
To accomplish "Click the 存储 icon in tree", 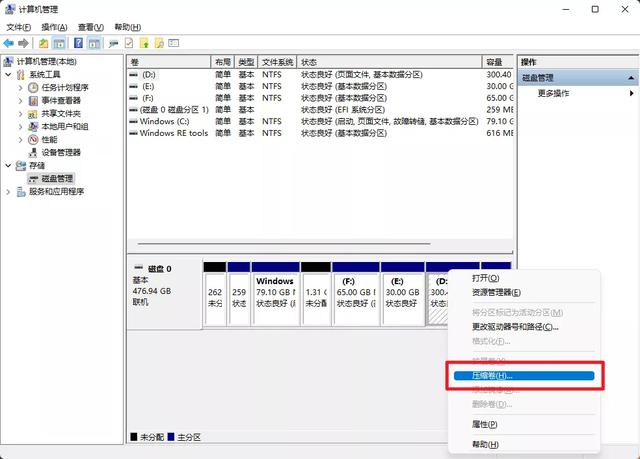I will tap(21, 166).
